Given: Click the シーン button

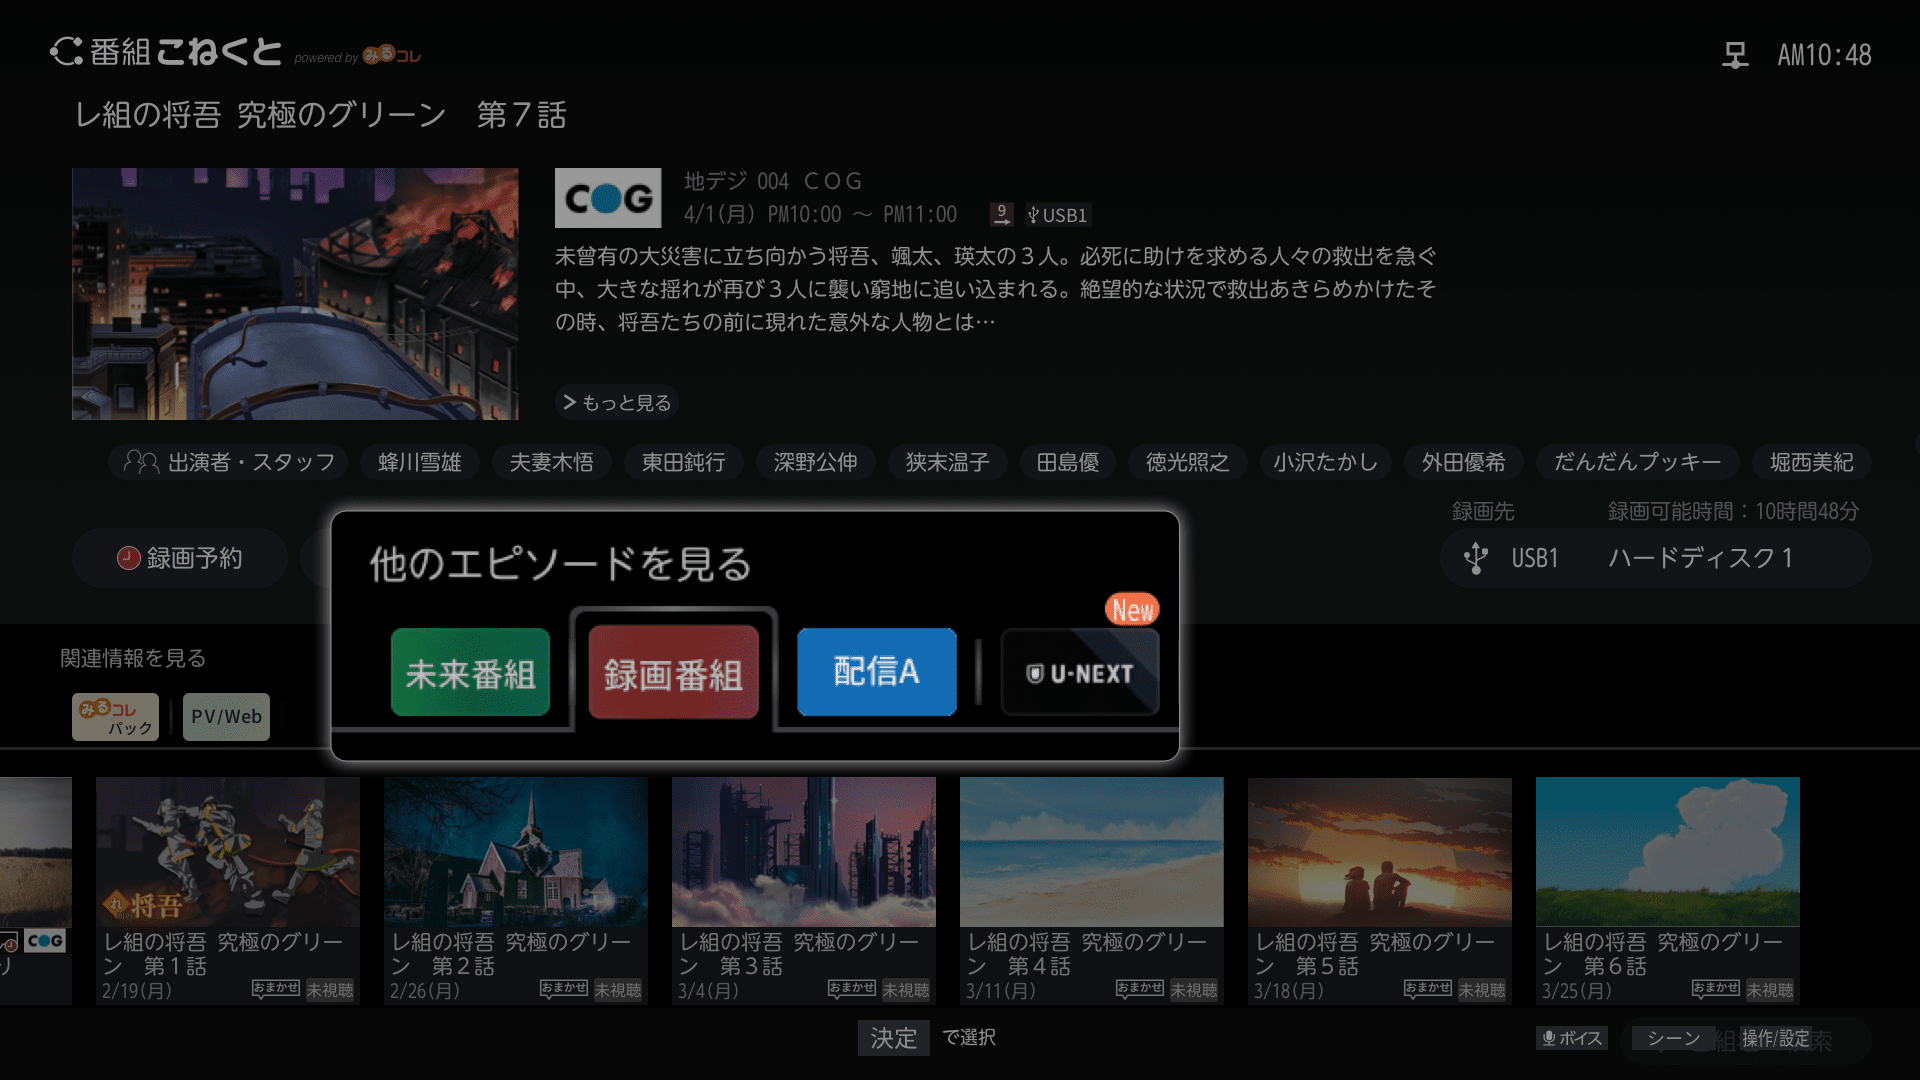Looking at the screenshot, I should point(1673,1038).
